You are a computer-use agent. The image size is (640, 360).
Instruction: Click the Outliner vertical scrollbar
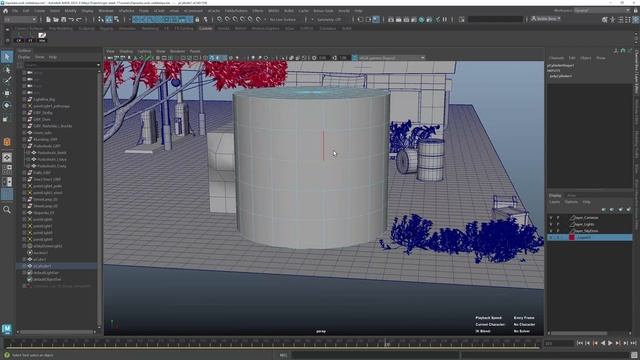click(99, 198)
